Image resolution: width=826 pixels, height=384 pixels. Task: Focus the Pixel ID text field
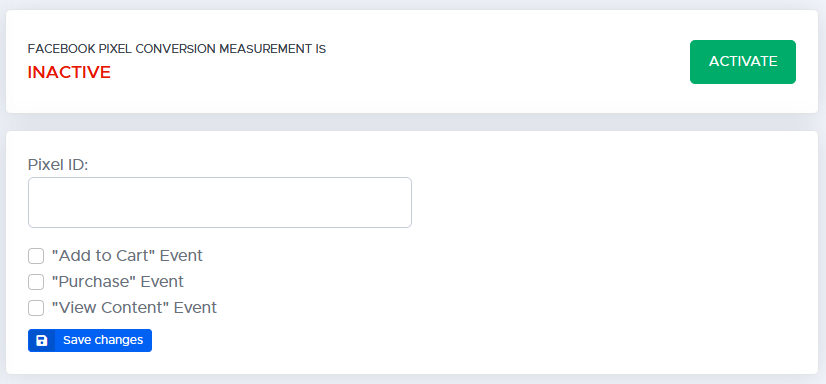point(220,202)
